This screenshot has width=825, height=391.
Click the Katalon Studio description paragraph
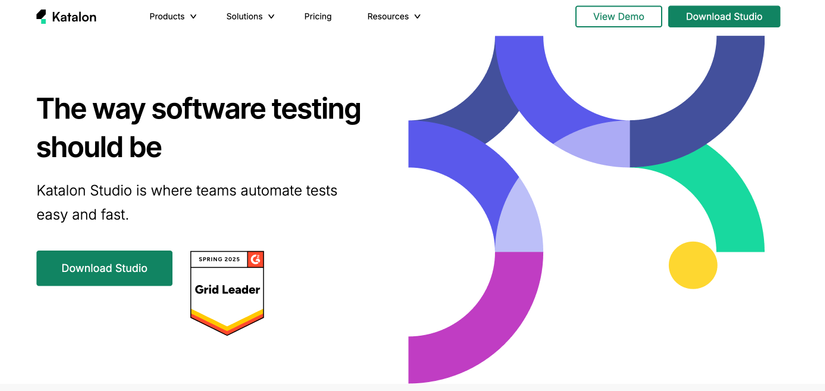(x=187, y=203)
